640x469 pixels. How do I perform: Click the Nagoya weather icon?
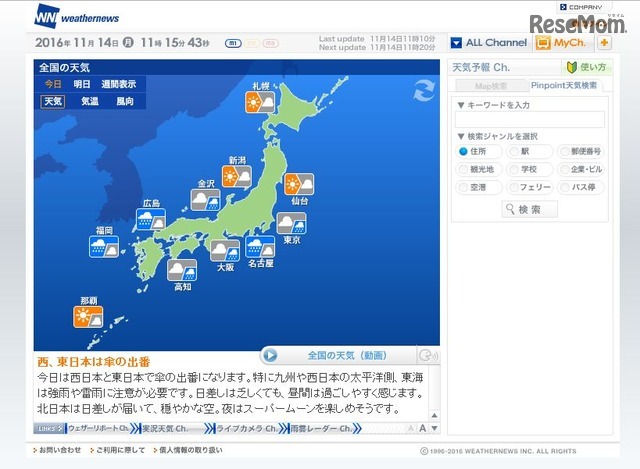(260, 247)
